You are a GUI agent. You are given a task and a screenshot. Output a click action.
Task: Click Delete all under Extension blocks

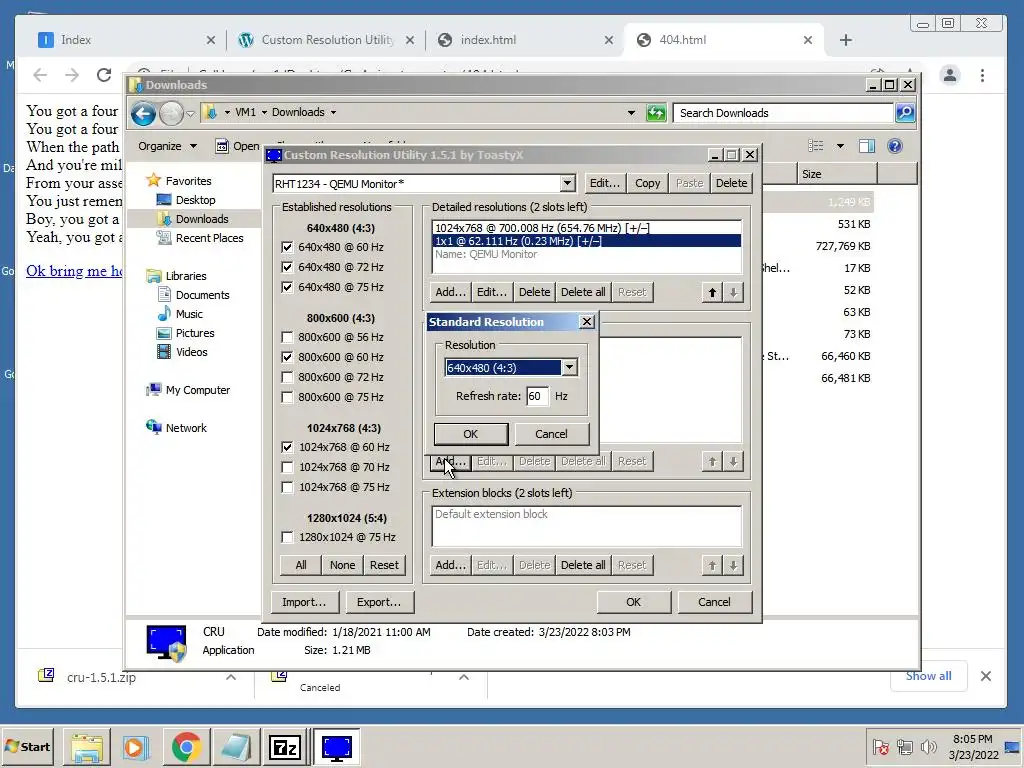pos(583,565)
